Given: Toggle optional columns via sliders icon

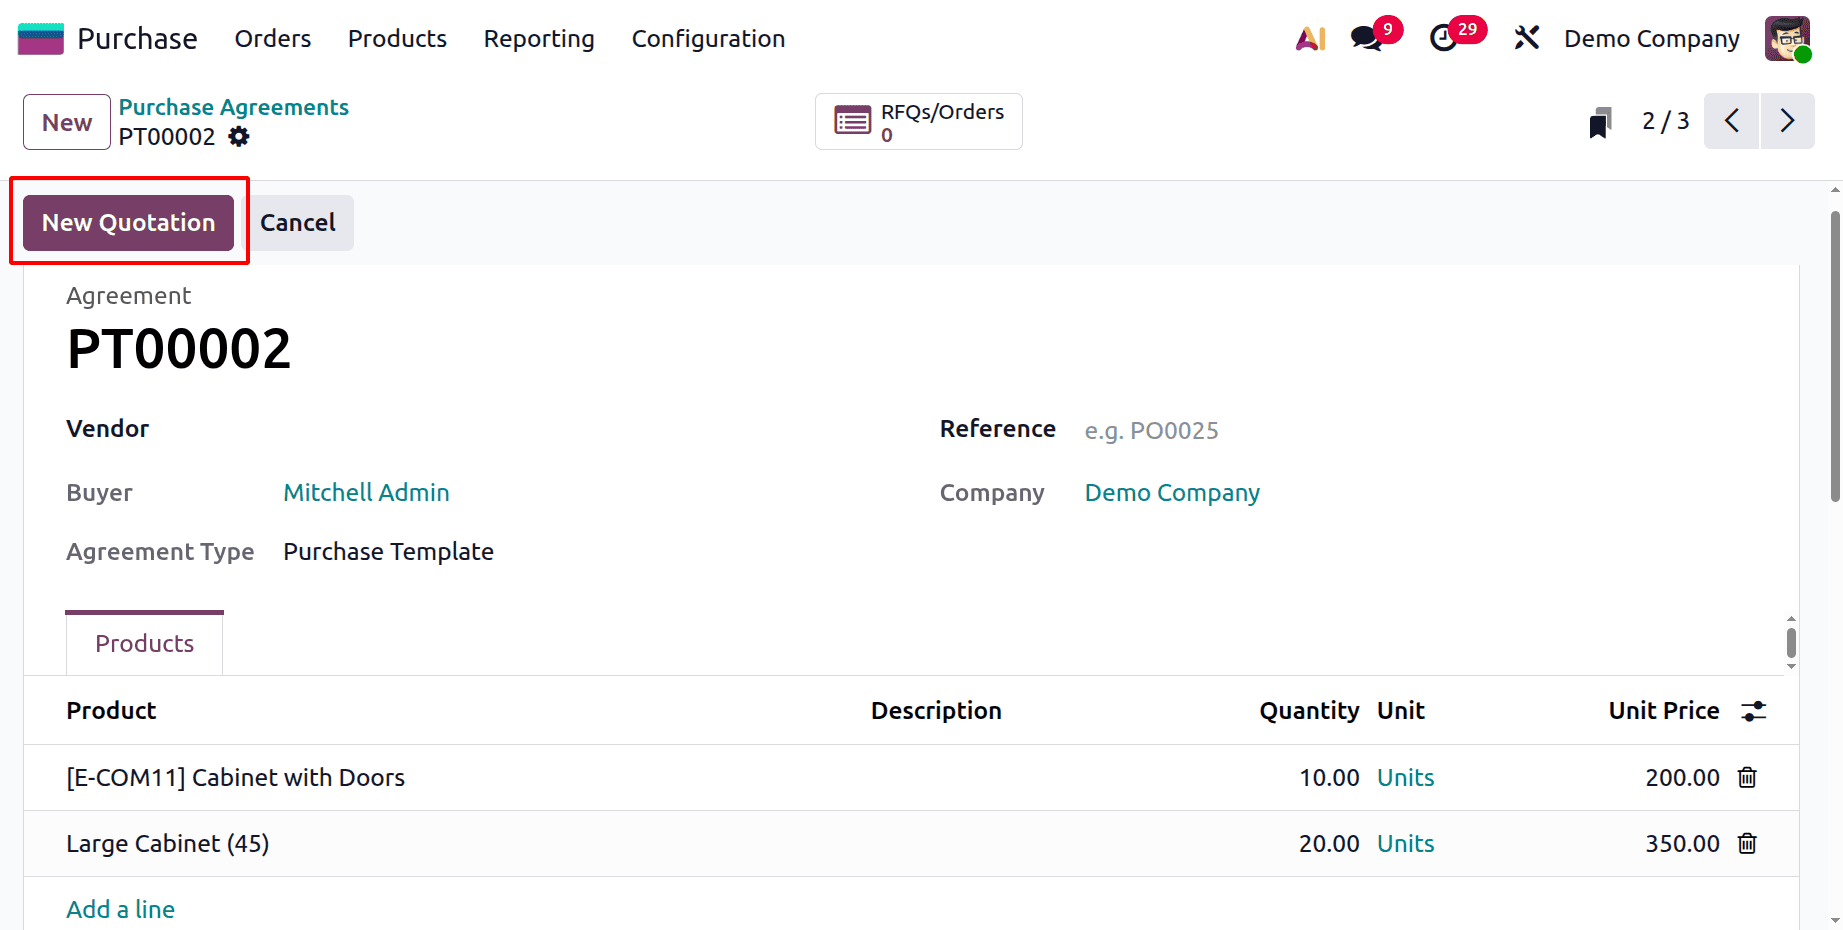Looking at the screenshot, I should [x=1753, y=710].
